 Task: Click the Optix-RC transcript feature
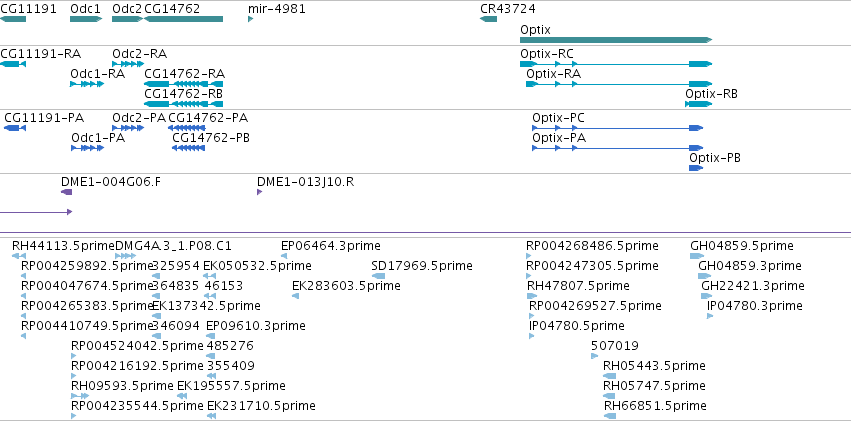coord(616,64)
